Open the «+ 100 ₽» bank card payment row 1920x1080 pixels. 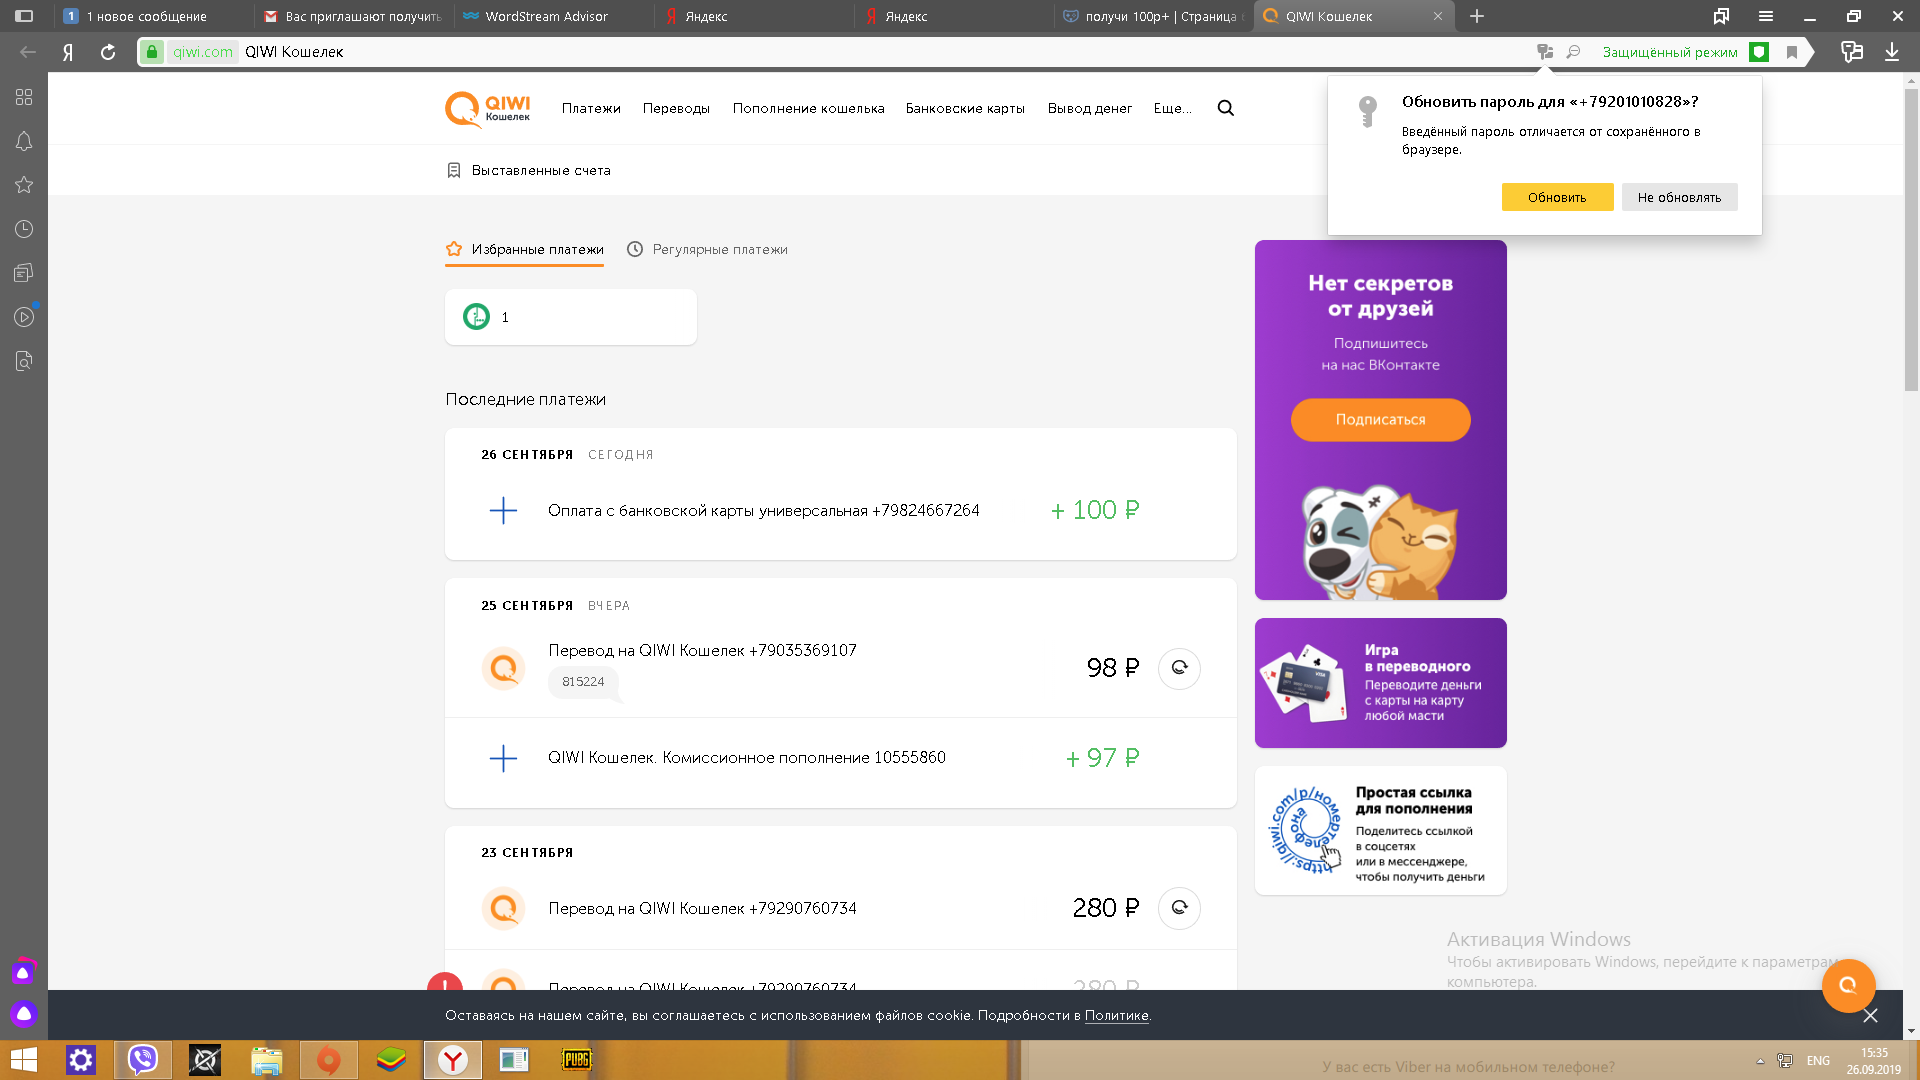click(x=840, y=510)
